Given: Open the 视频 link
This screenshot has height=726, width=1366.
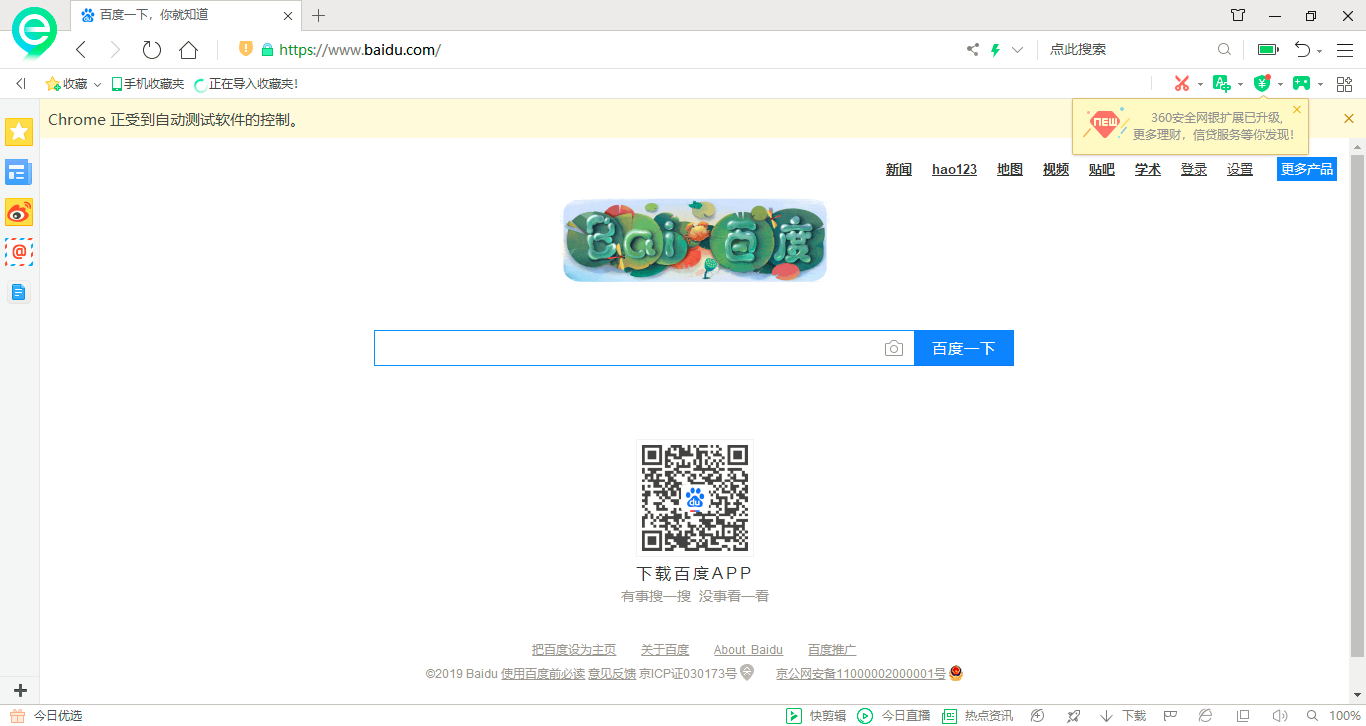Looking at the screenshot, I should tap(1056, 169).
